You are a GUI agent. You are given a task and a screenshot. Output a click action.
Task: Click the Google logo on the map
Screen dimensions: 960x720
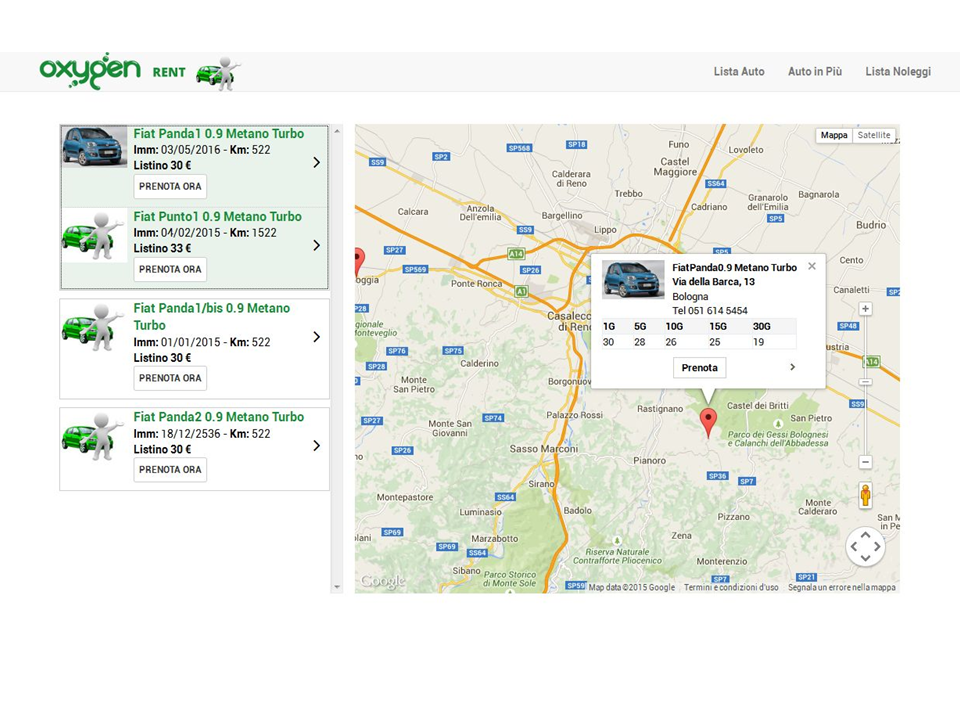383,581
